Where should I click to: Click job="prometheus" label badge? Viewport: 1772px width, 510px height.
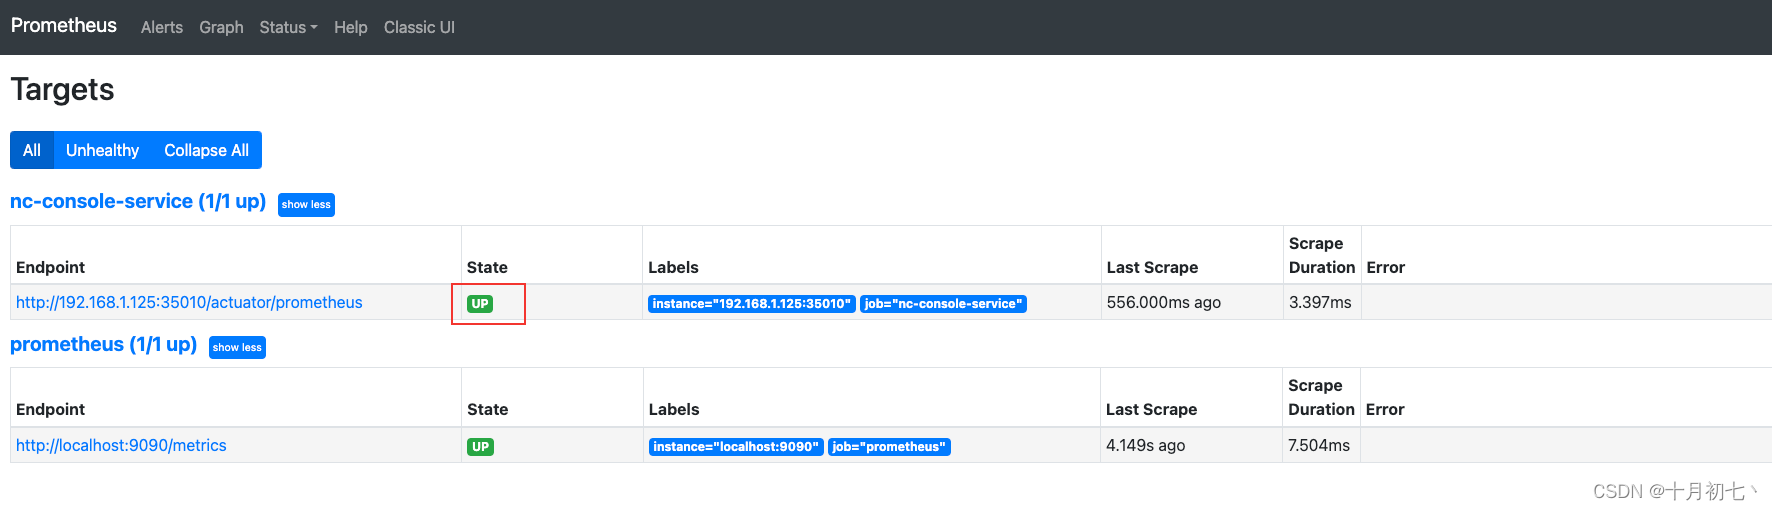pyautogui.click(x=889, y=446)
